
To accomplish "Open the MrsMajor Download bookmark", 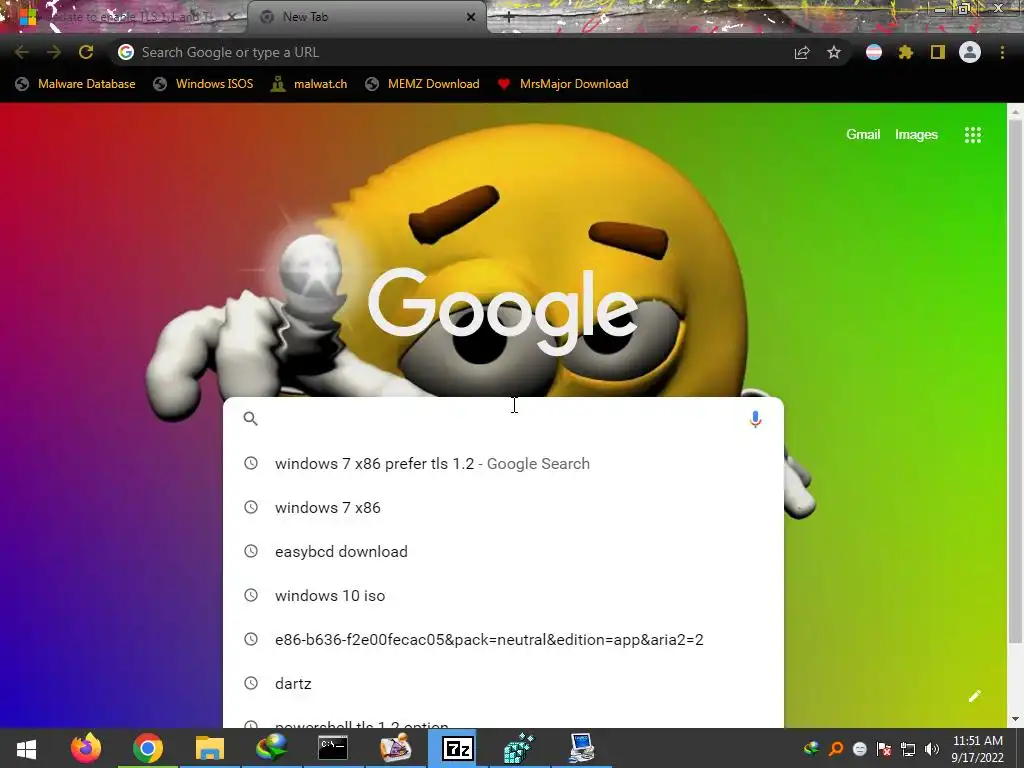I will [563, 84].
